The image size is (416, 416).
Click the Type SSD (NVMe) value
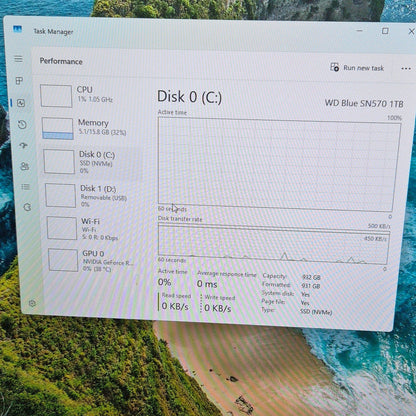click(x=316, y=312)
